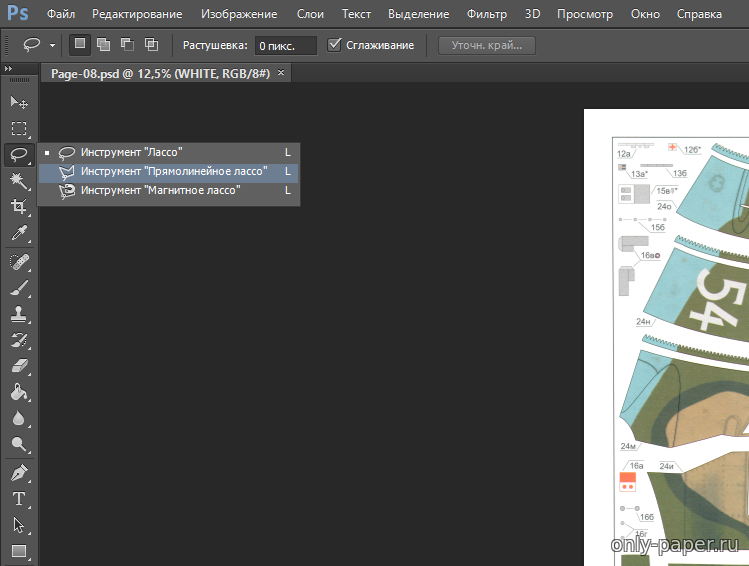749x566 pixels.
Task: Close the Page-08.psd document tab
Action: point(281,73)
